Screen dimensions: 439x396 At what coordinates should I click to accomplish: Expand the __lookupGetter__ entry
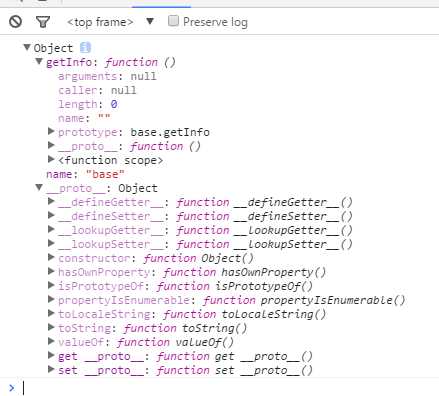pyautogui.click(x=51, y=229)
